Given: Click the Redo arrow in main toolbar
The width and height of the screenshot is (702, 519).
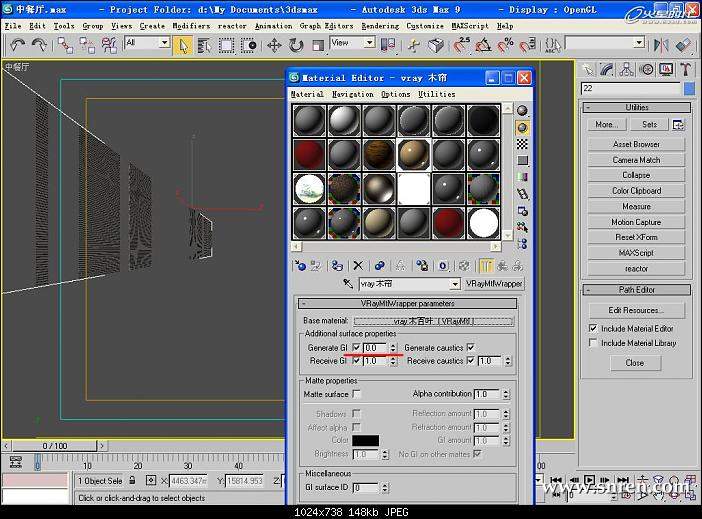Looking at the screenshot, I should pyautogui.click(x=39, y=45).
